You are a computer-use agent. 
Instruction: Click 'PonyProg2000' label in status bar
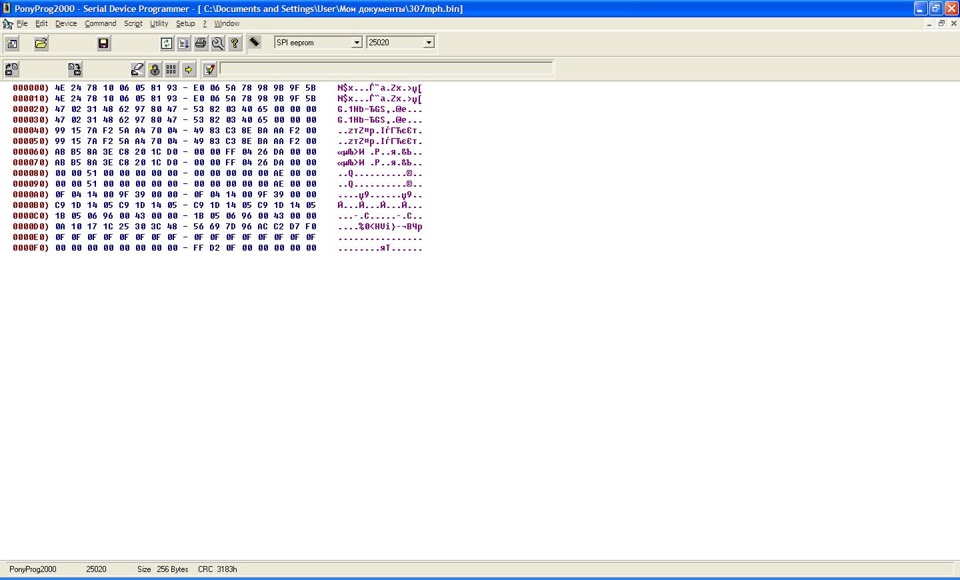pos(32,570)
